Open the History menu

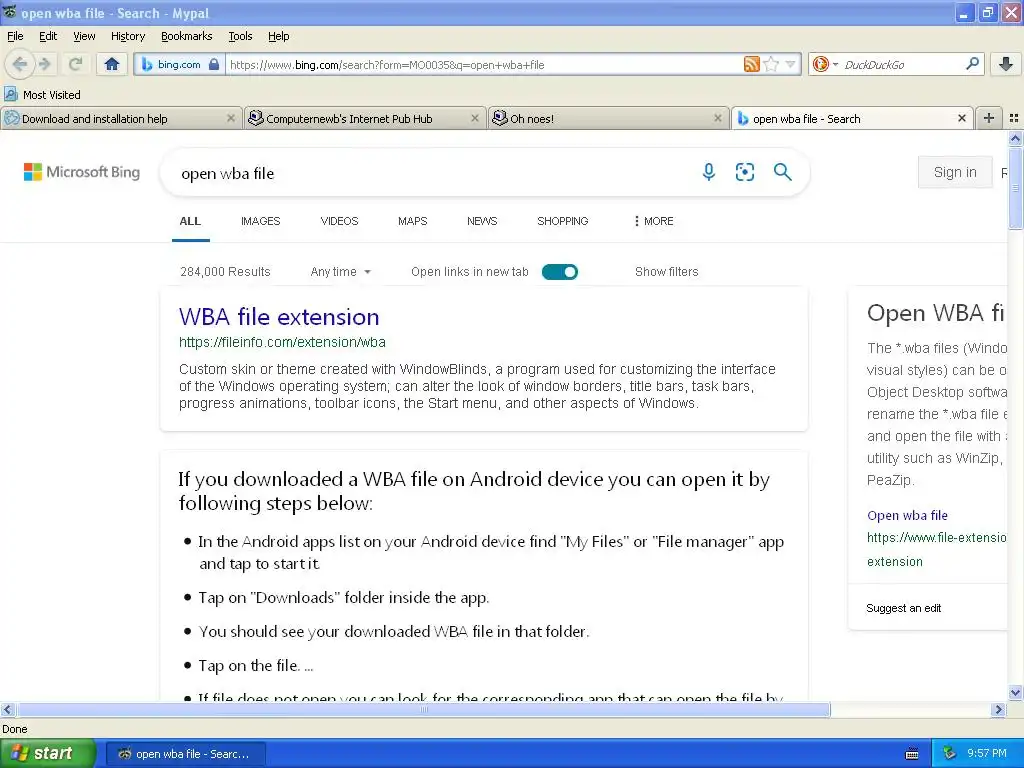[x=127, y=36]
